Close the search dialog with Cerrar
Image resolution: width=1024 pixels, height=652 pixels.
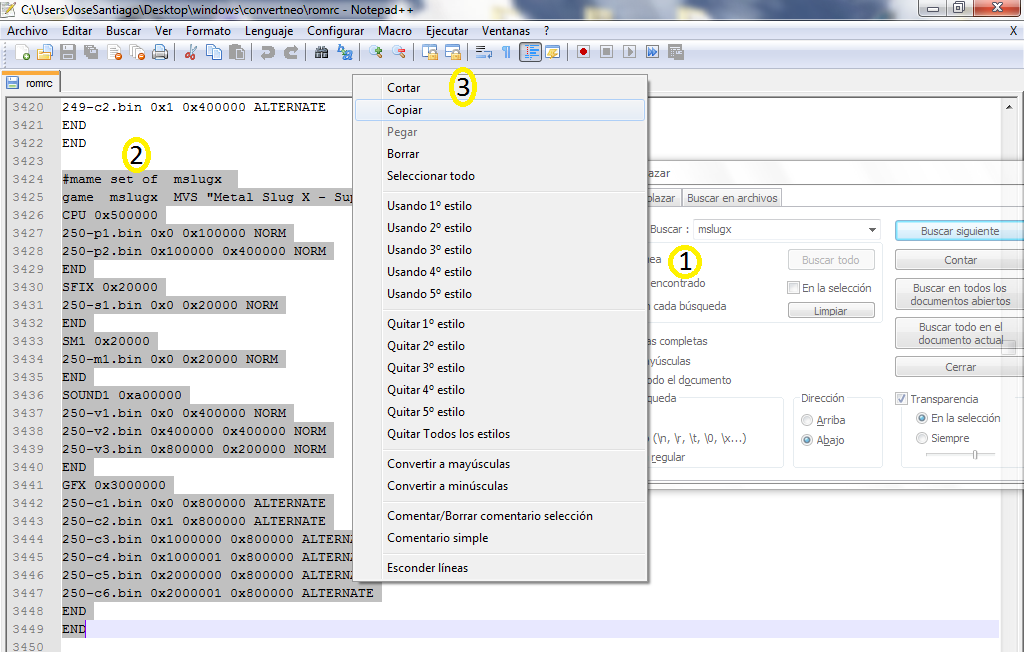pos(959,367)
